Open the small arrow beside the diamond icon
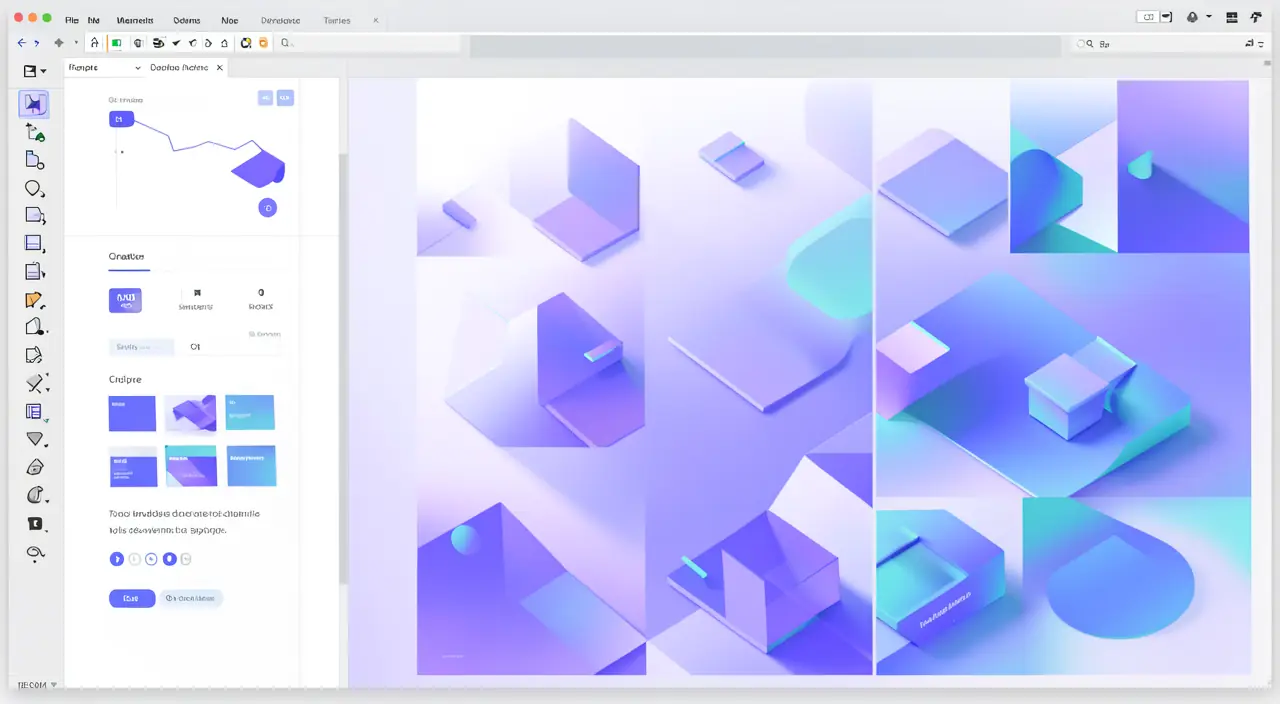This screenshot has width=1280, height=704. [x=76, y=43]
